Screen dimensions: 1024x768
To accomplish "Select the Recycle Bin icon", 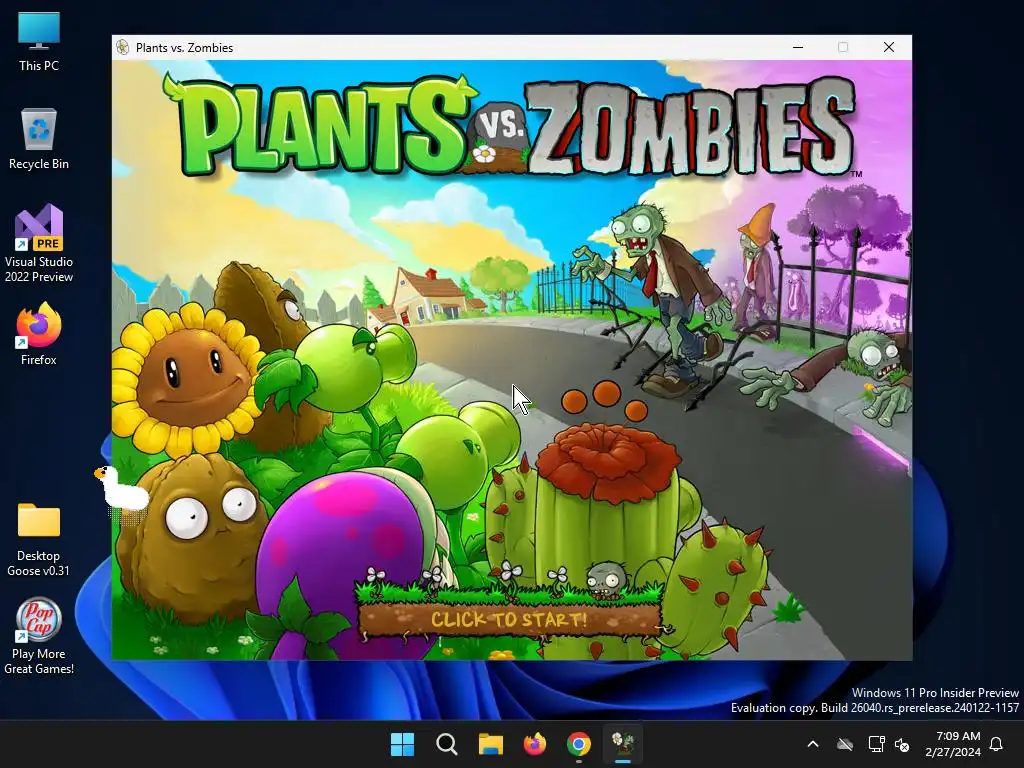I will pos(39,139).
